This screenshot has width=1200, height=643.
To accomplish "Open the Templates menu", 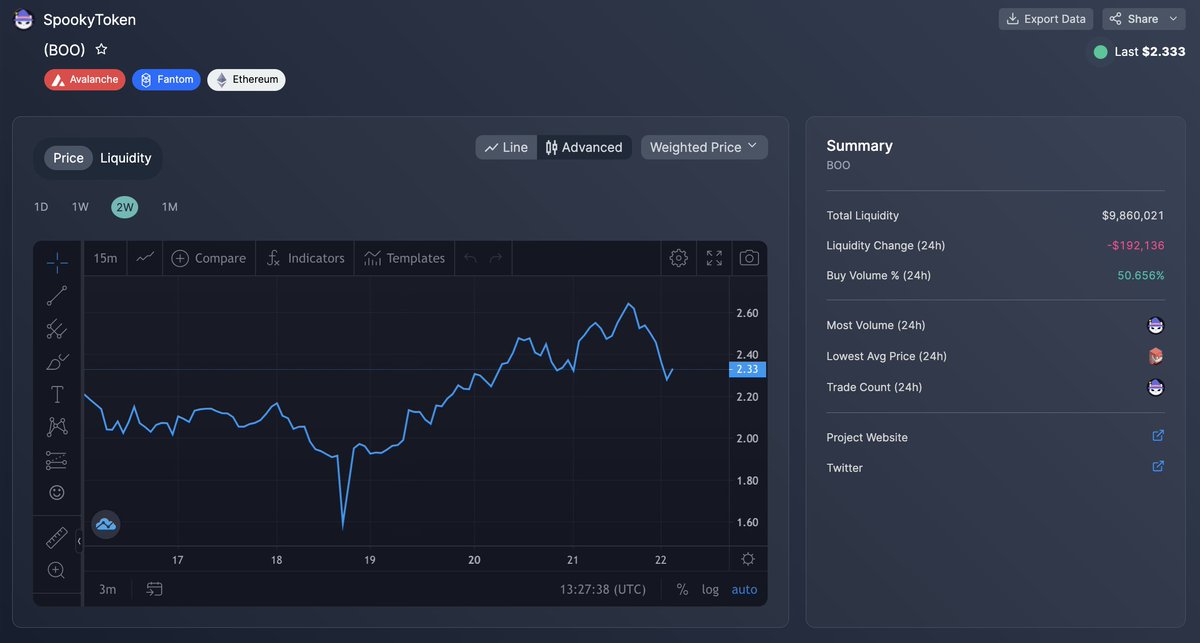I will (x=404, y=258).
